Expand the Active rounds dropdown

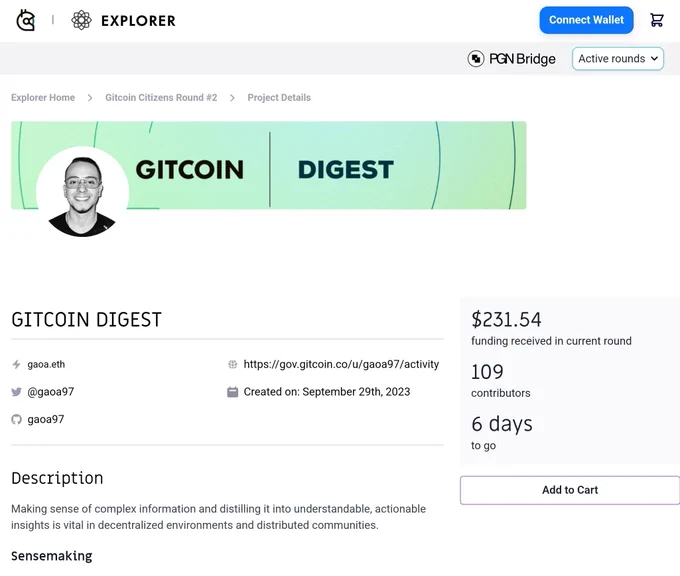pyautogui.click(x=618, y=59)
